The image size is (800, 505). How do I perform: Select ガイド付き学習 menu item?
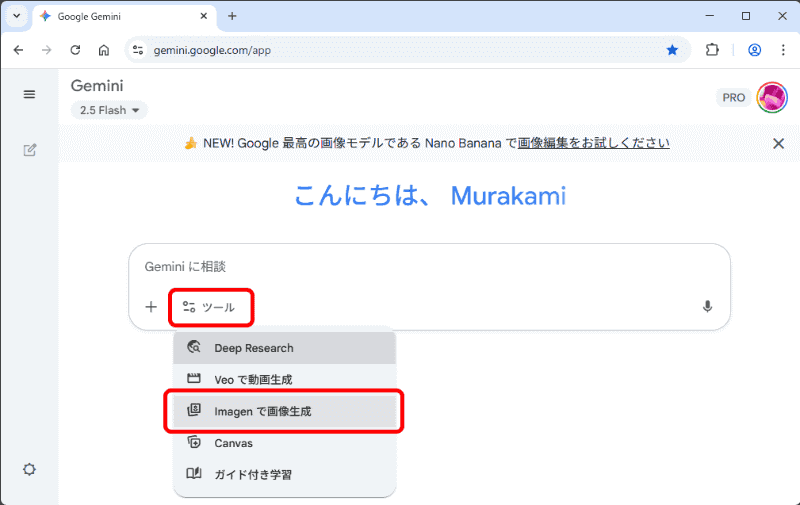(x=285, y=474)
